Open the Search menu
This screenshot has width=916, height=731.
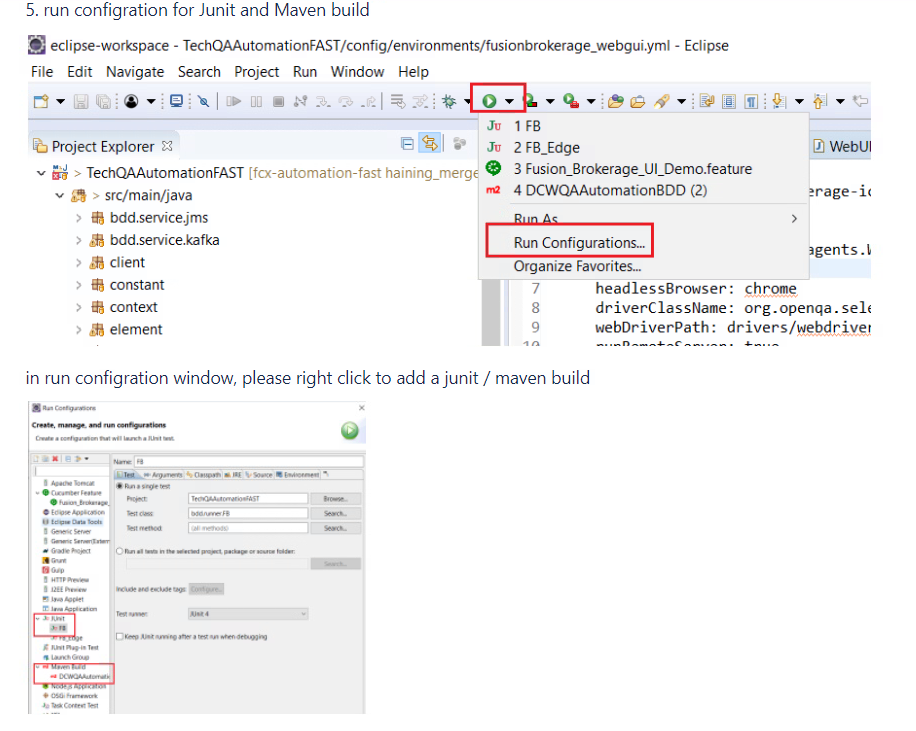(x=199, y=72)
